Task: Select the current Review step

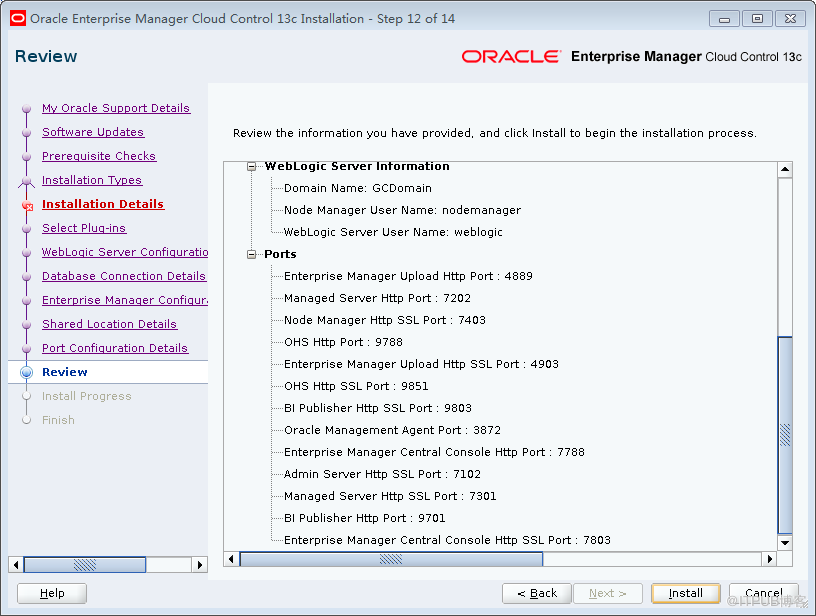Action: (x=65, y=372)
